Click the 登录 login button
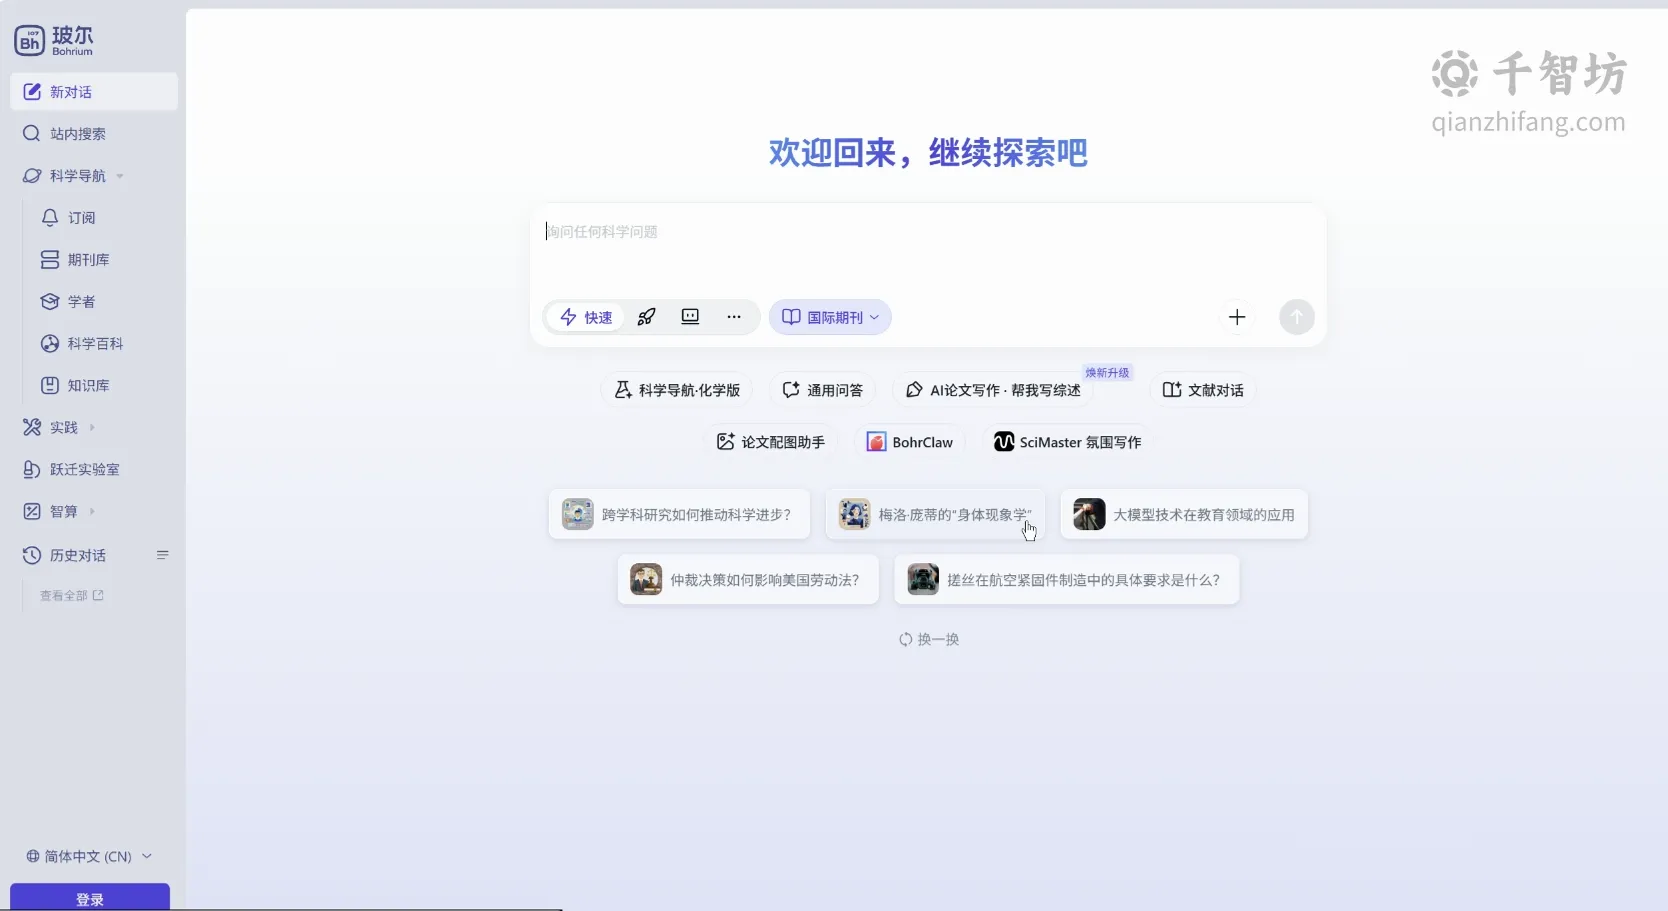Viewport: 1668px width, 911px height. click(x=90, y=898)
